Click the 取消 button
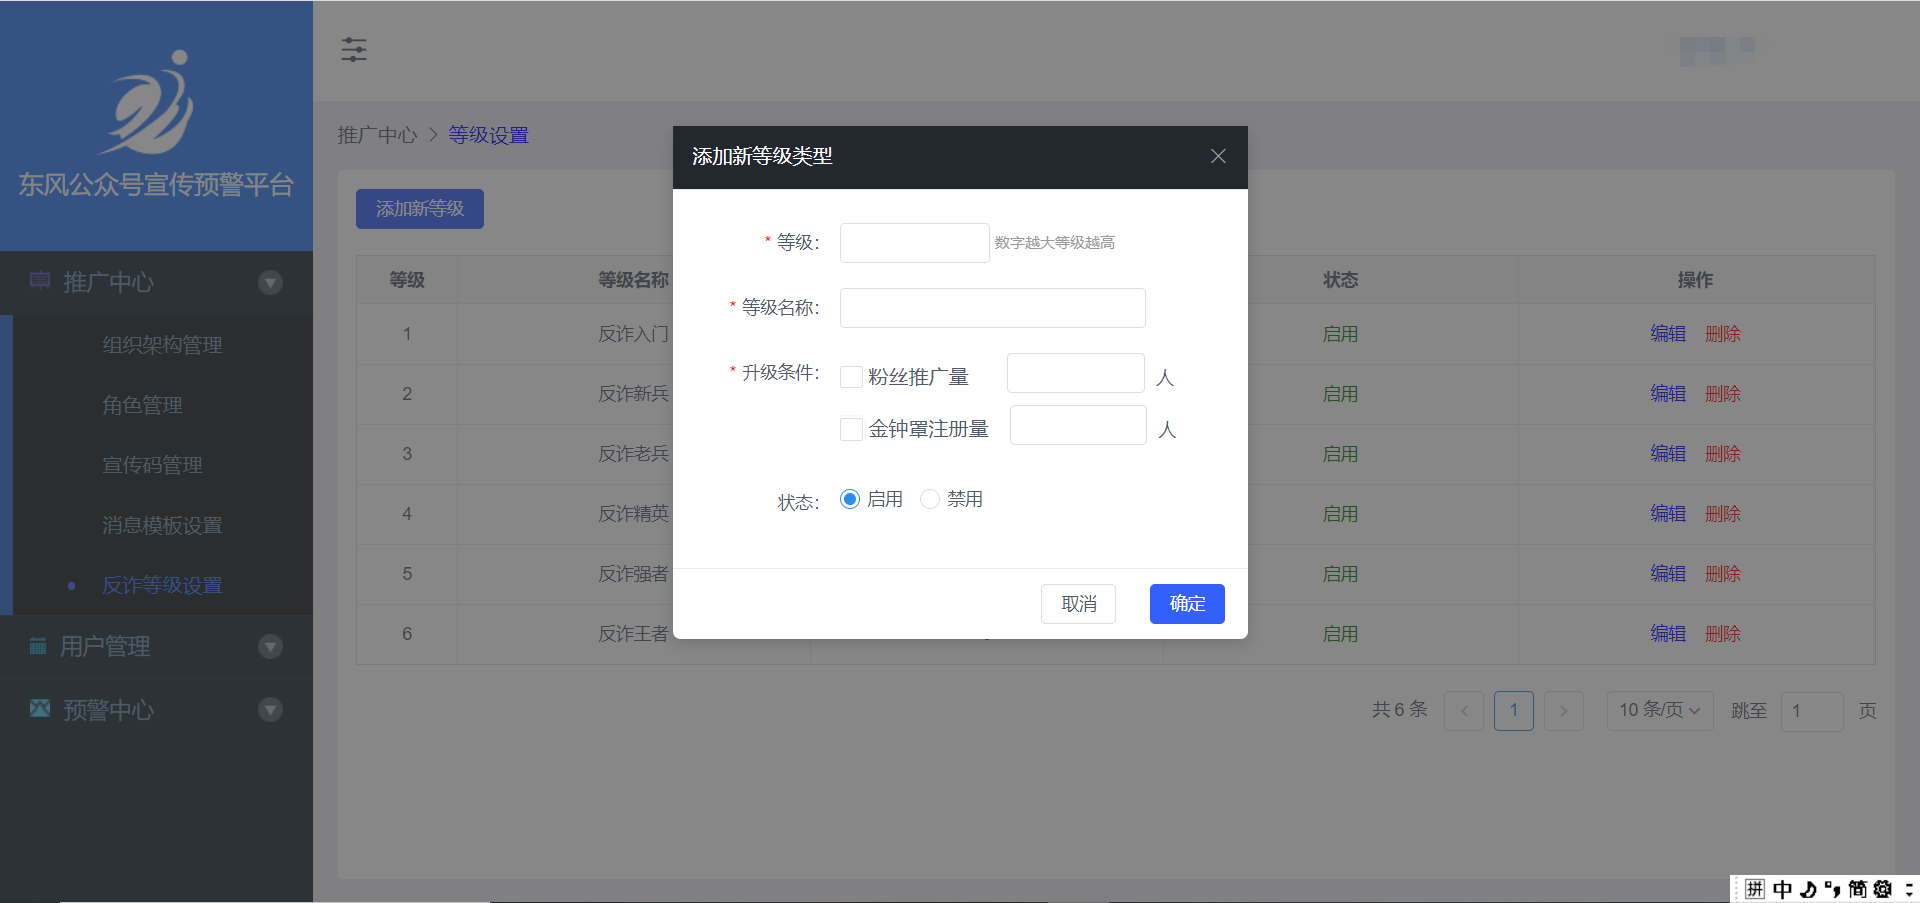The image size is (1920, 903). click(x=1079, y=604)
